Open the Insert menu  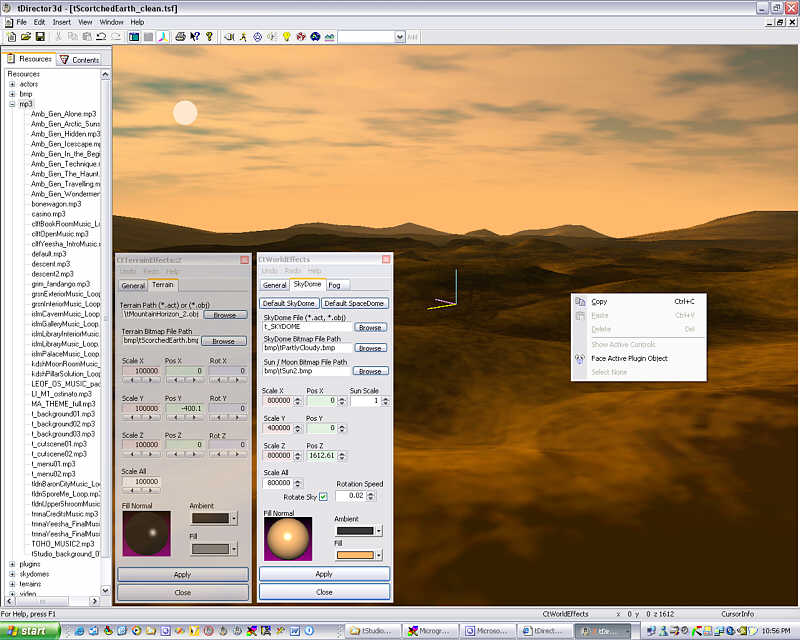(x=62, y=21)
